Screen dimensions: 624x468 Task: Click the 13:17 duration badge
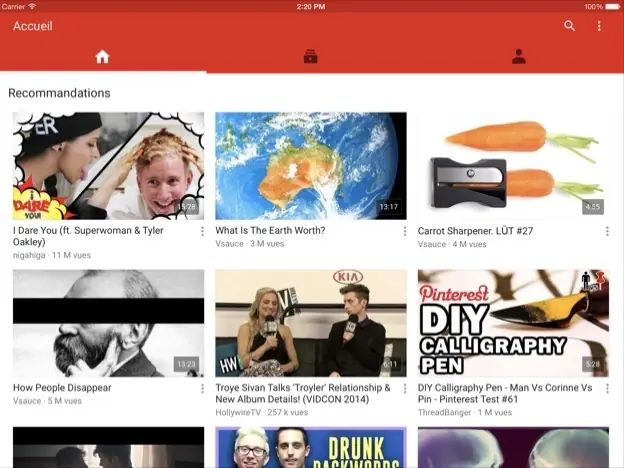pos(388,207)
